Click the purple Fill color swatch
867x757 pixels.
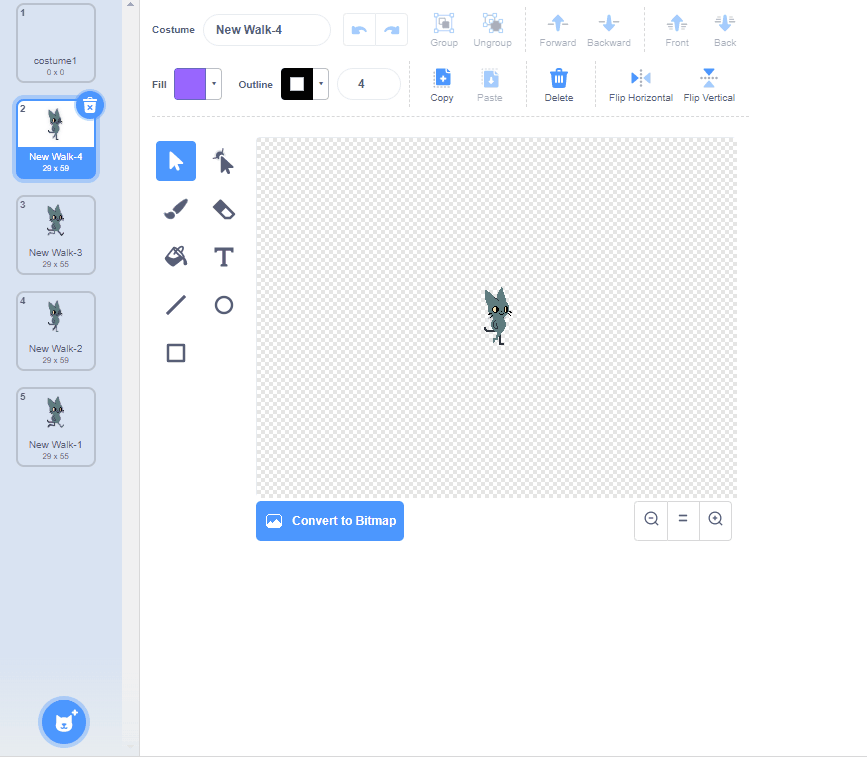click(190, 84)
